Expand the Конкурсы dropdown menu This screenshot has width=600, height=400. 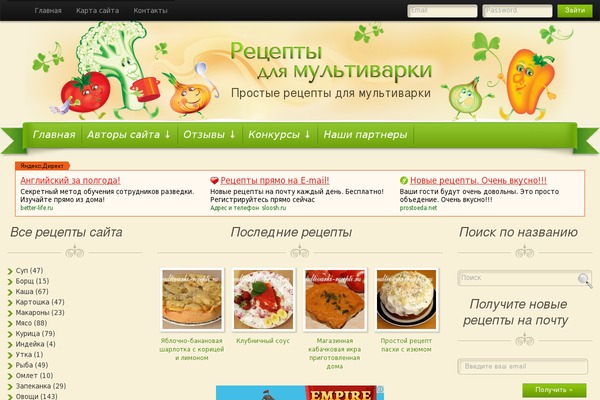click(279, 134)
